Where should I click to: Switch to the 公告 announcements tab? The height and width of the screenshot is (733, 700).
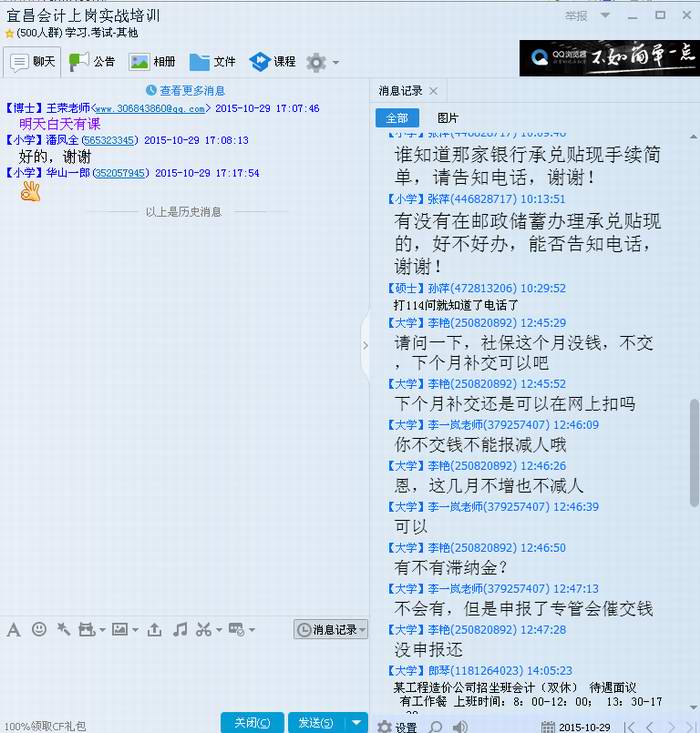tap(92, 62)
